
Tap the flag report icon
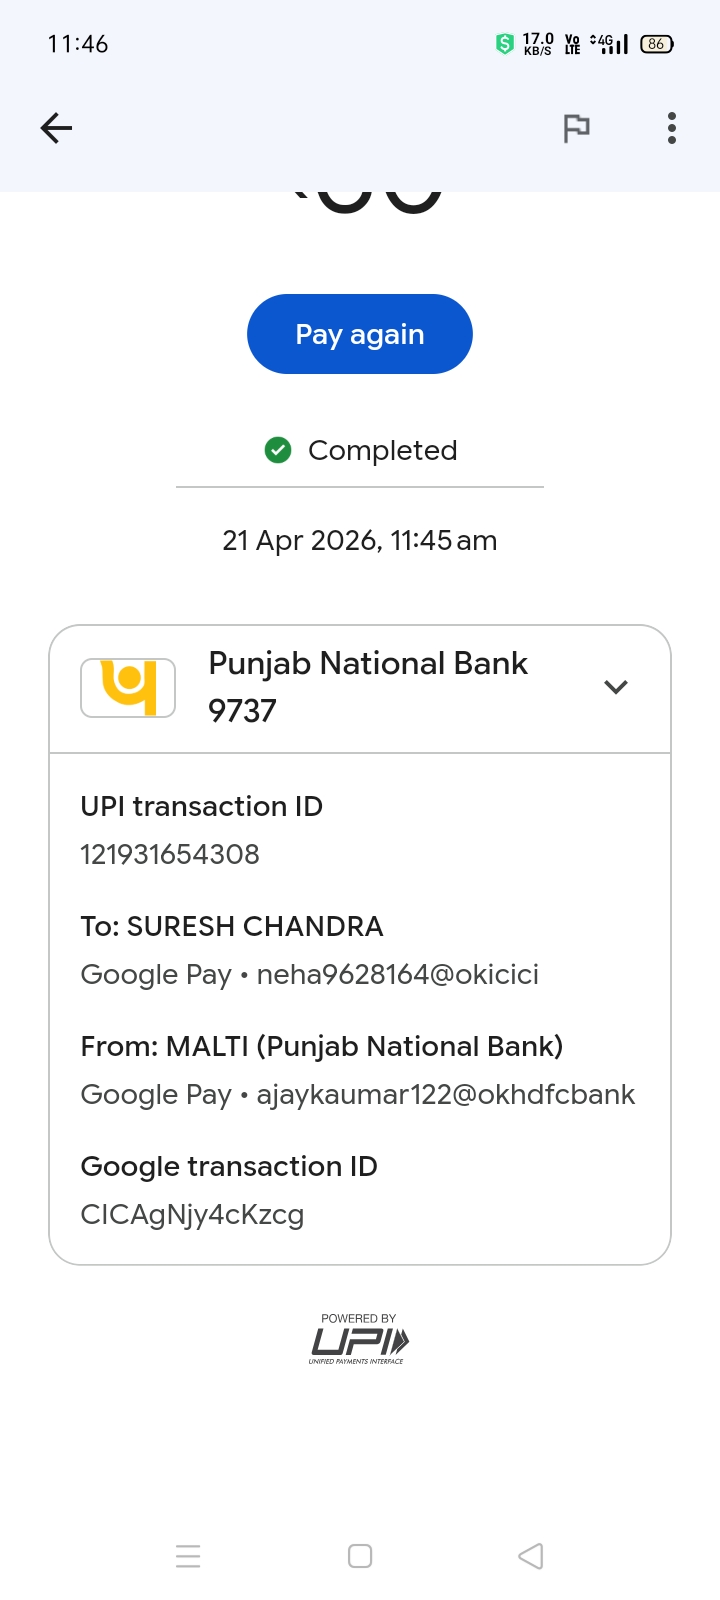[576, 128]
